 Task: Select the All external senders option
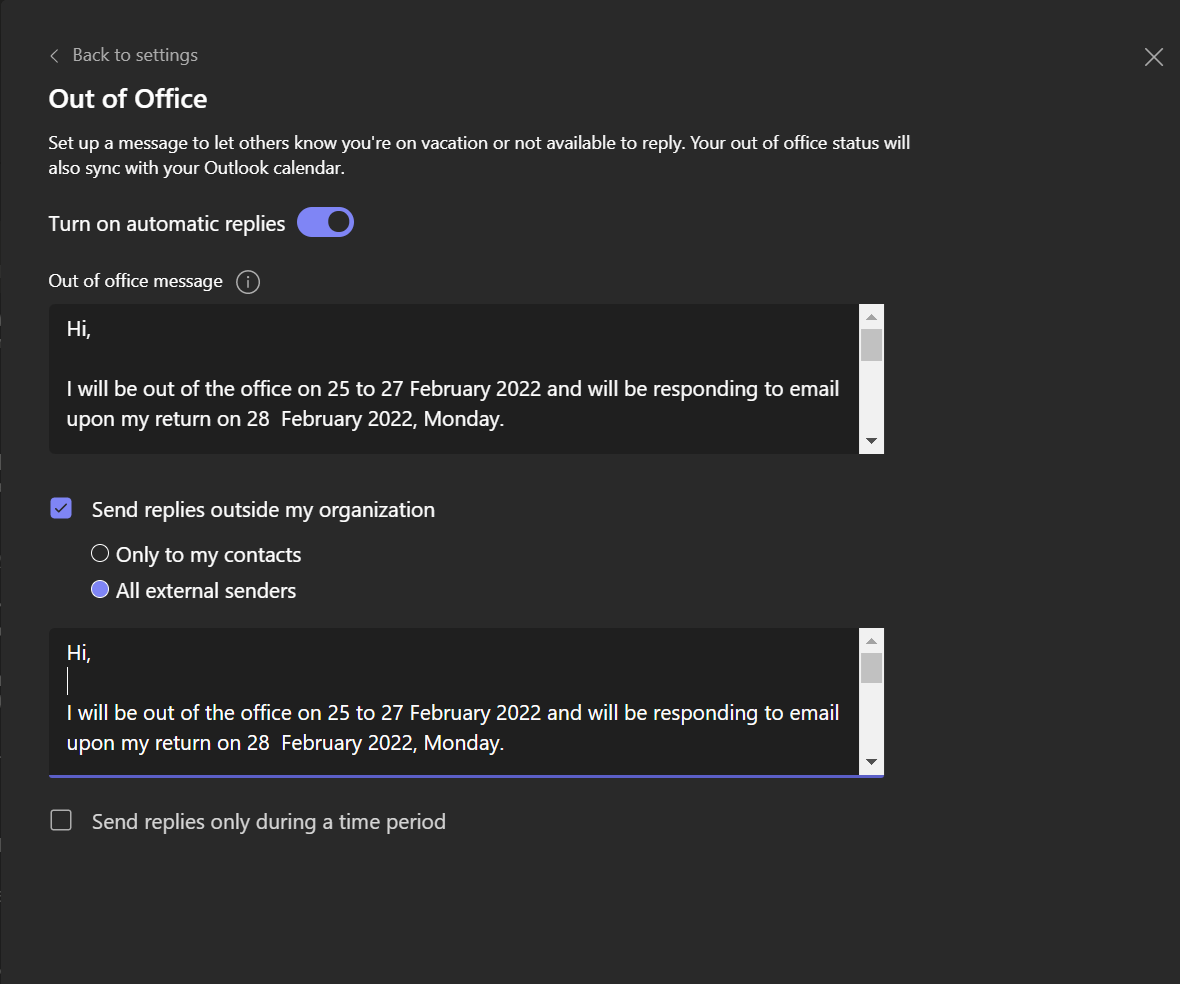100,590
